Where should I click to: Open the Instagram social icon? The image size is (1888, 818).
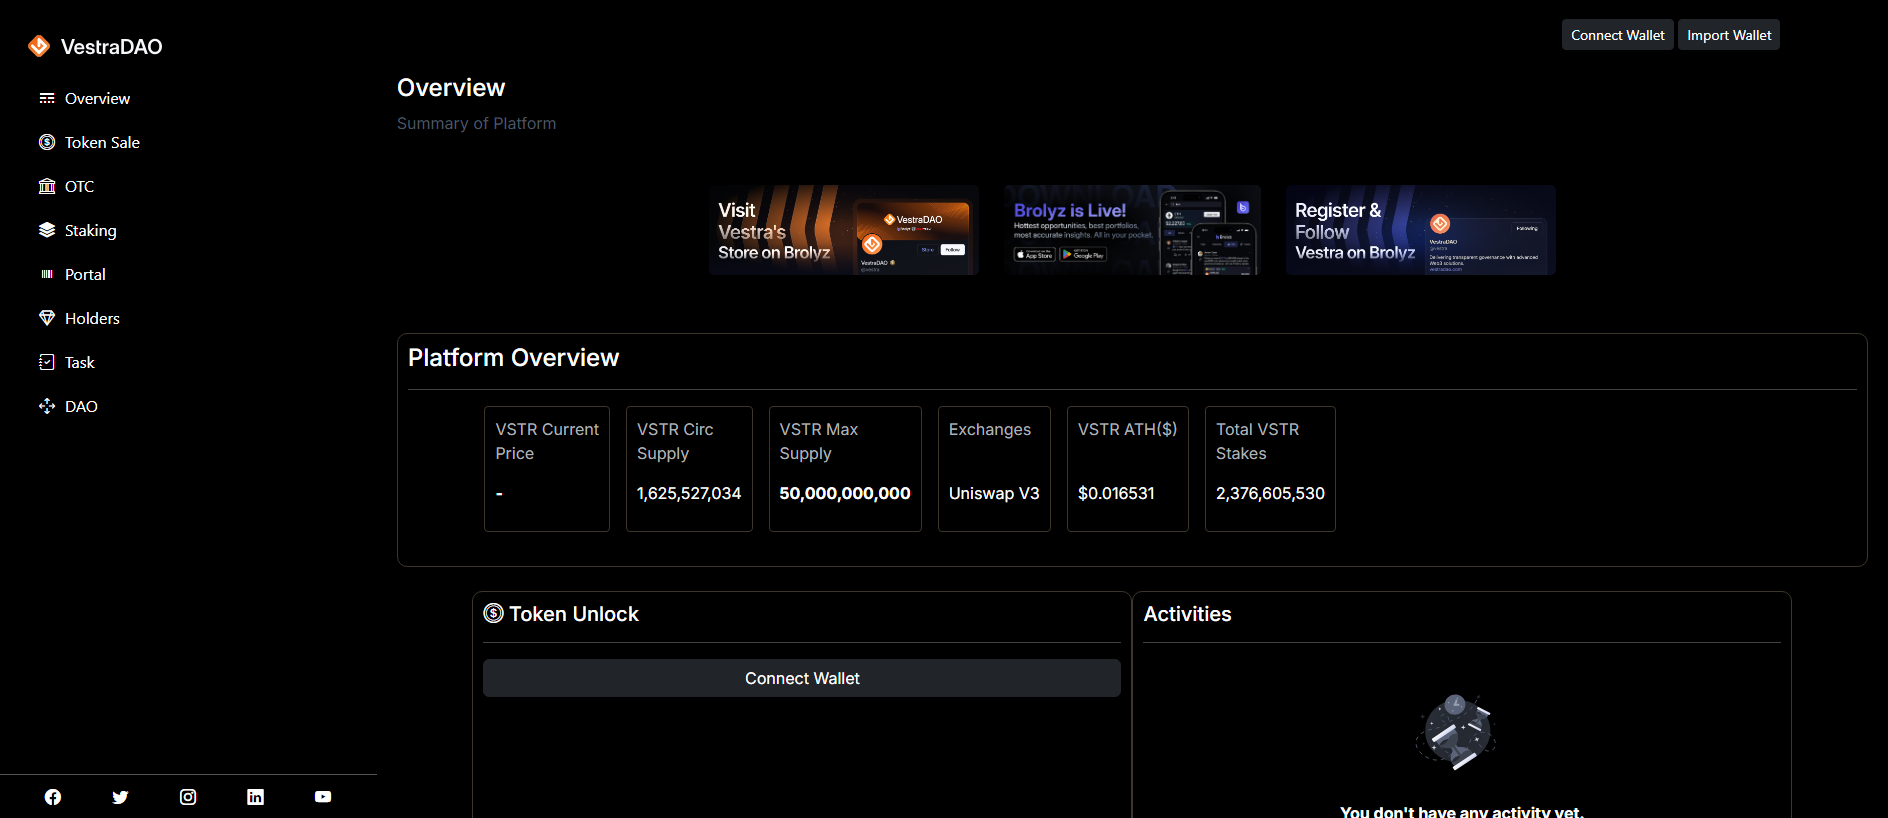point(188,797)
